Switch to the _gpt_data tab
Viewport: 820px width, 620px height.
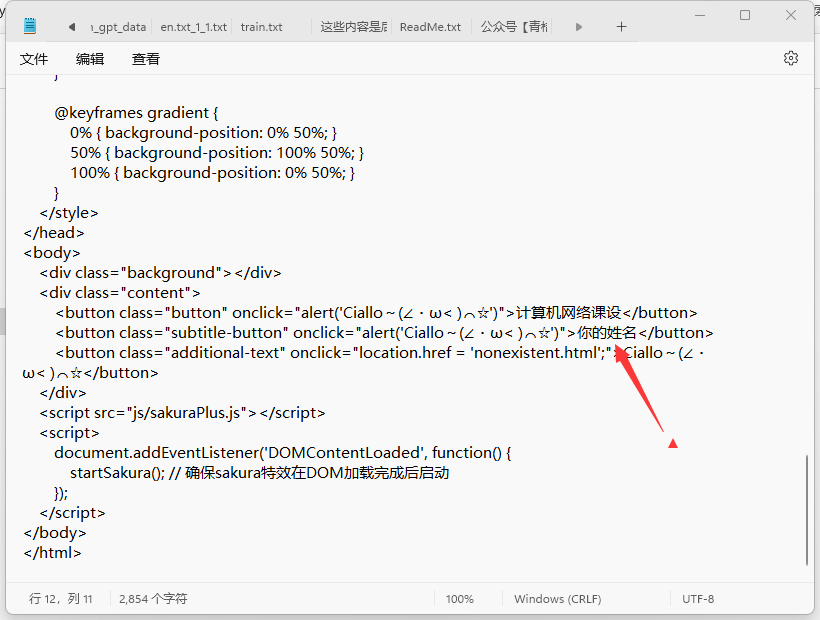point(118,27)
